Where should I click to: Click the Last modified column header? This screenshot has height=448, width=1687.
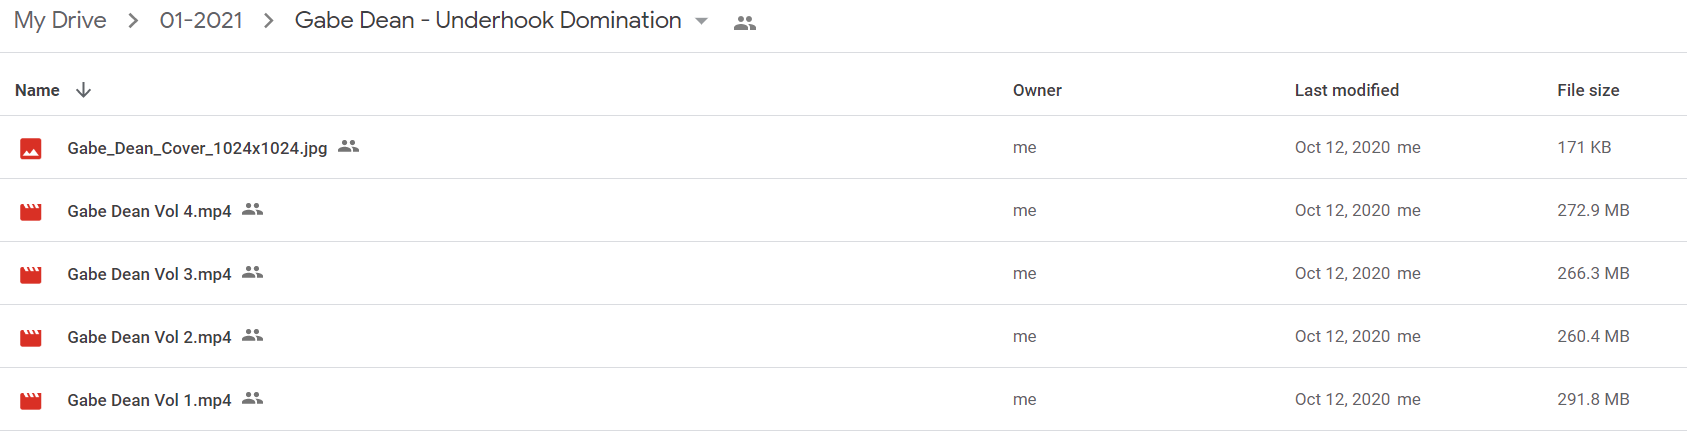(x=1346, y=90)
